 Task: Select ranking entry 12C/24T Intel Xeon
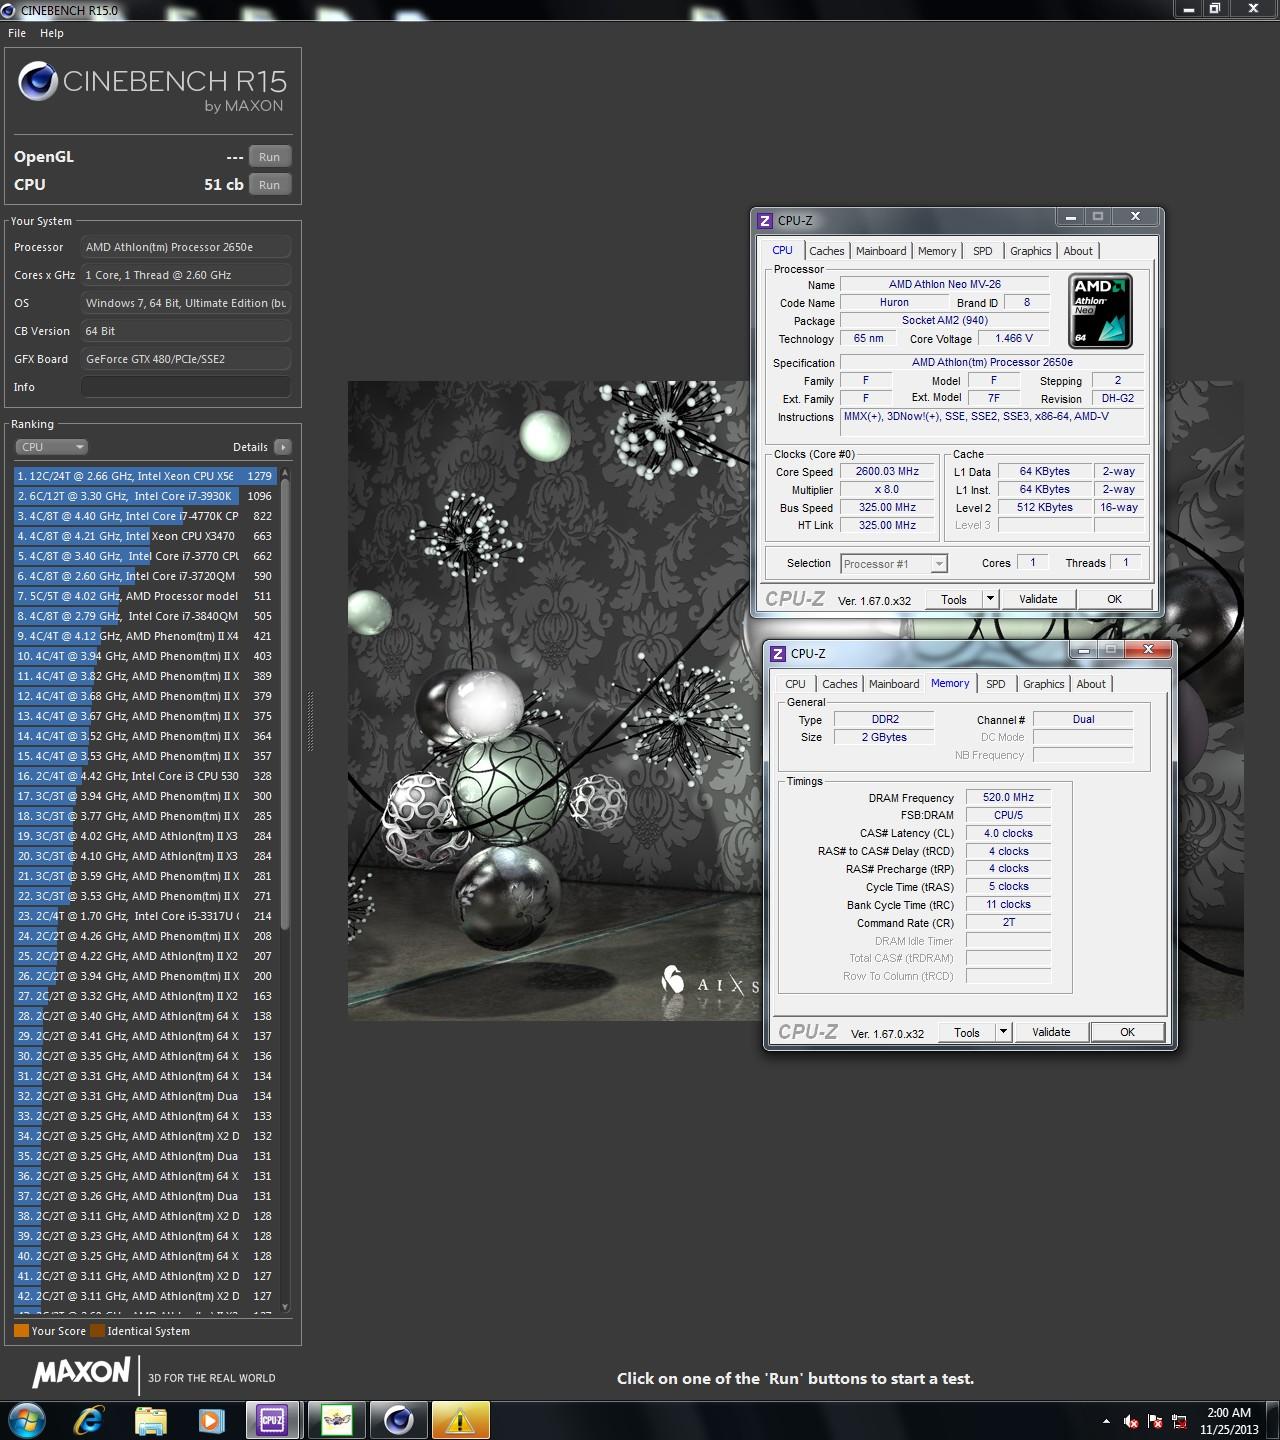145,476
